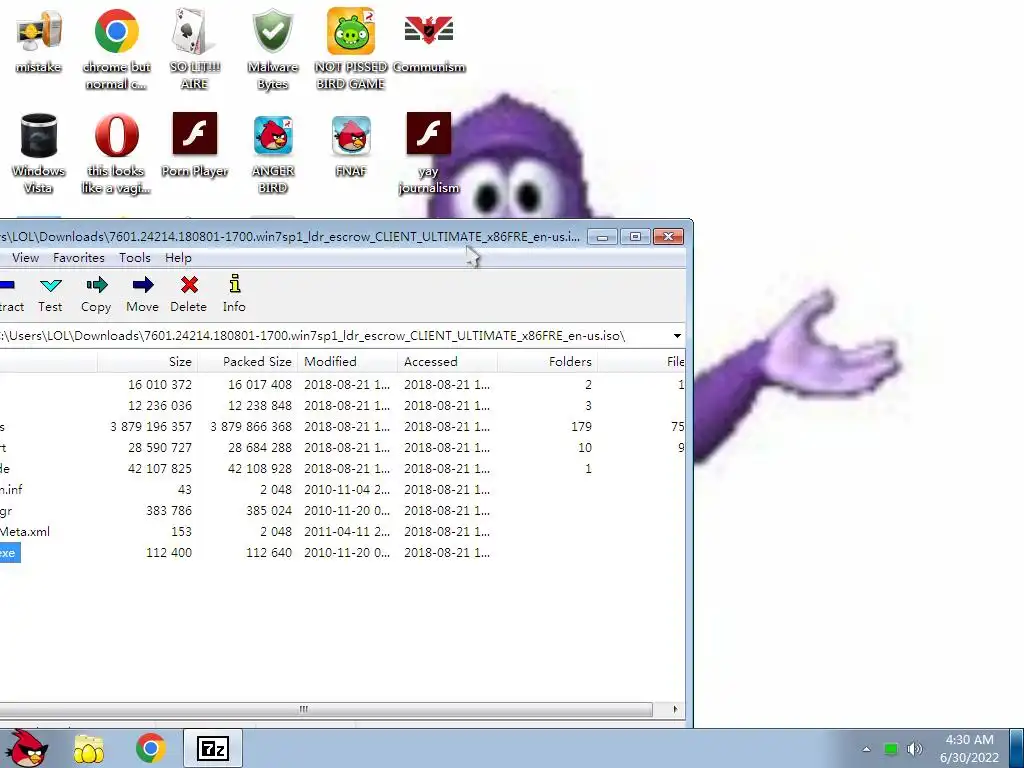Select the 'chrome but normal' desktop icon
1024x768 pixels.
[x=116, y=50]
